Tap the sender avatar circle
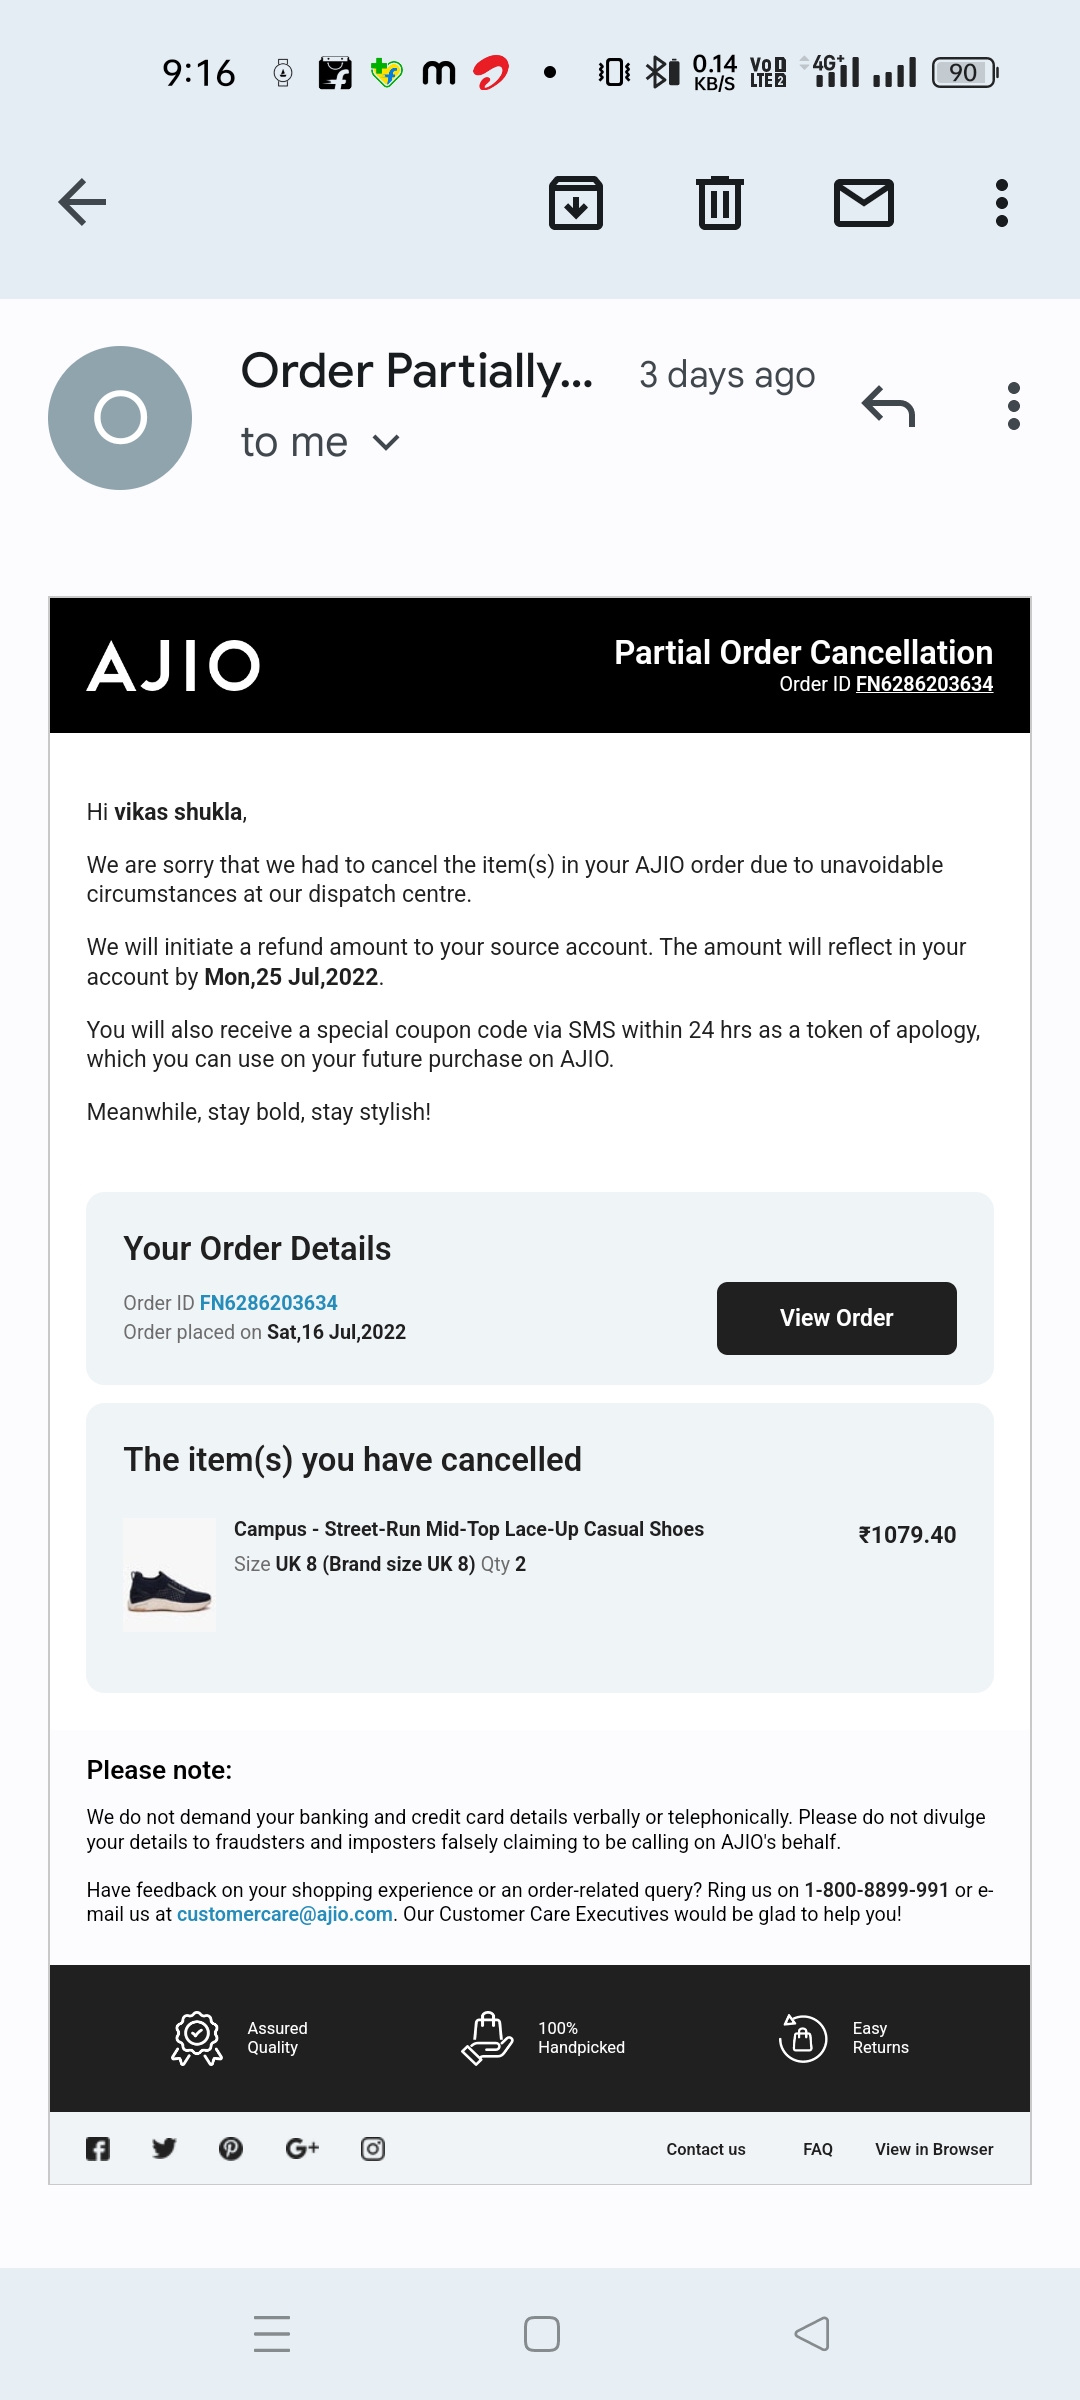The height and width of the screenshot is (2400, 1080). pos(120,418)
